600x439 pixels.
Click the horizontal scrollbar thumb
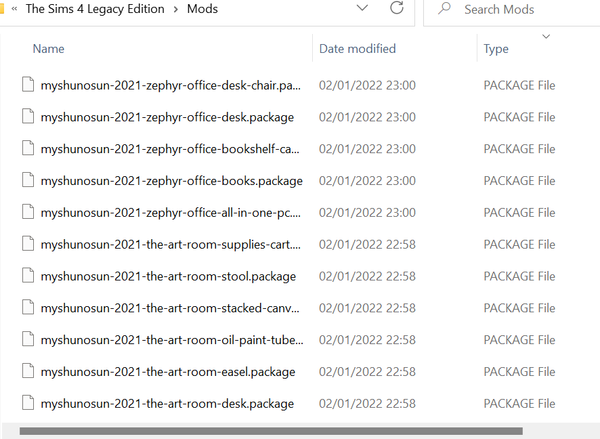click(x=271, y=431)
